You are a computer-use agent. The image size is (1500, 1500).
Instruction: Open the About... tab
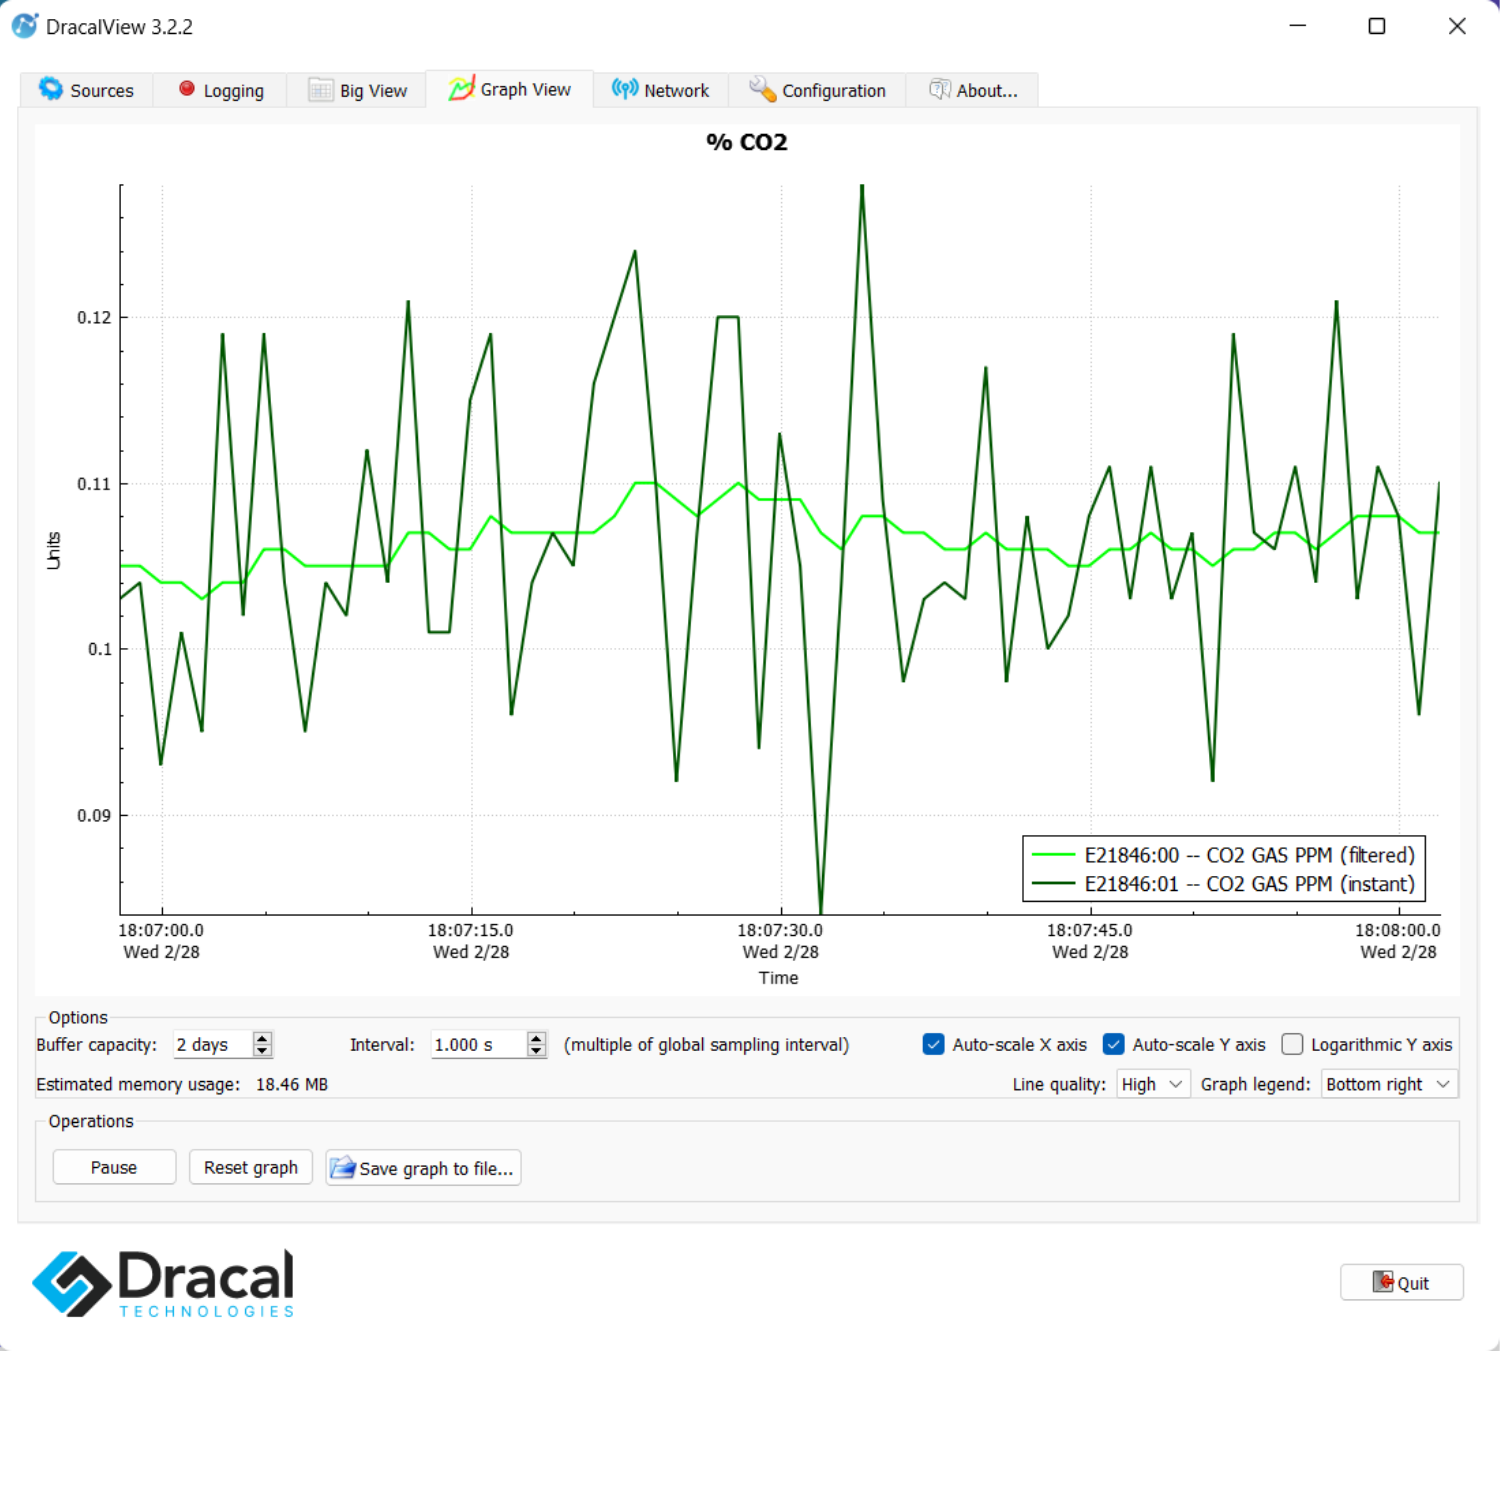972,90
